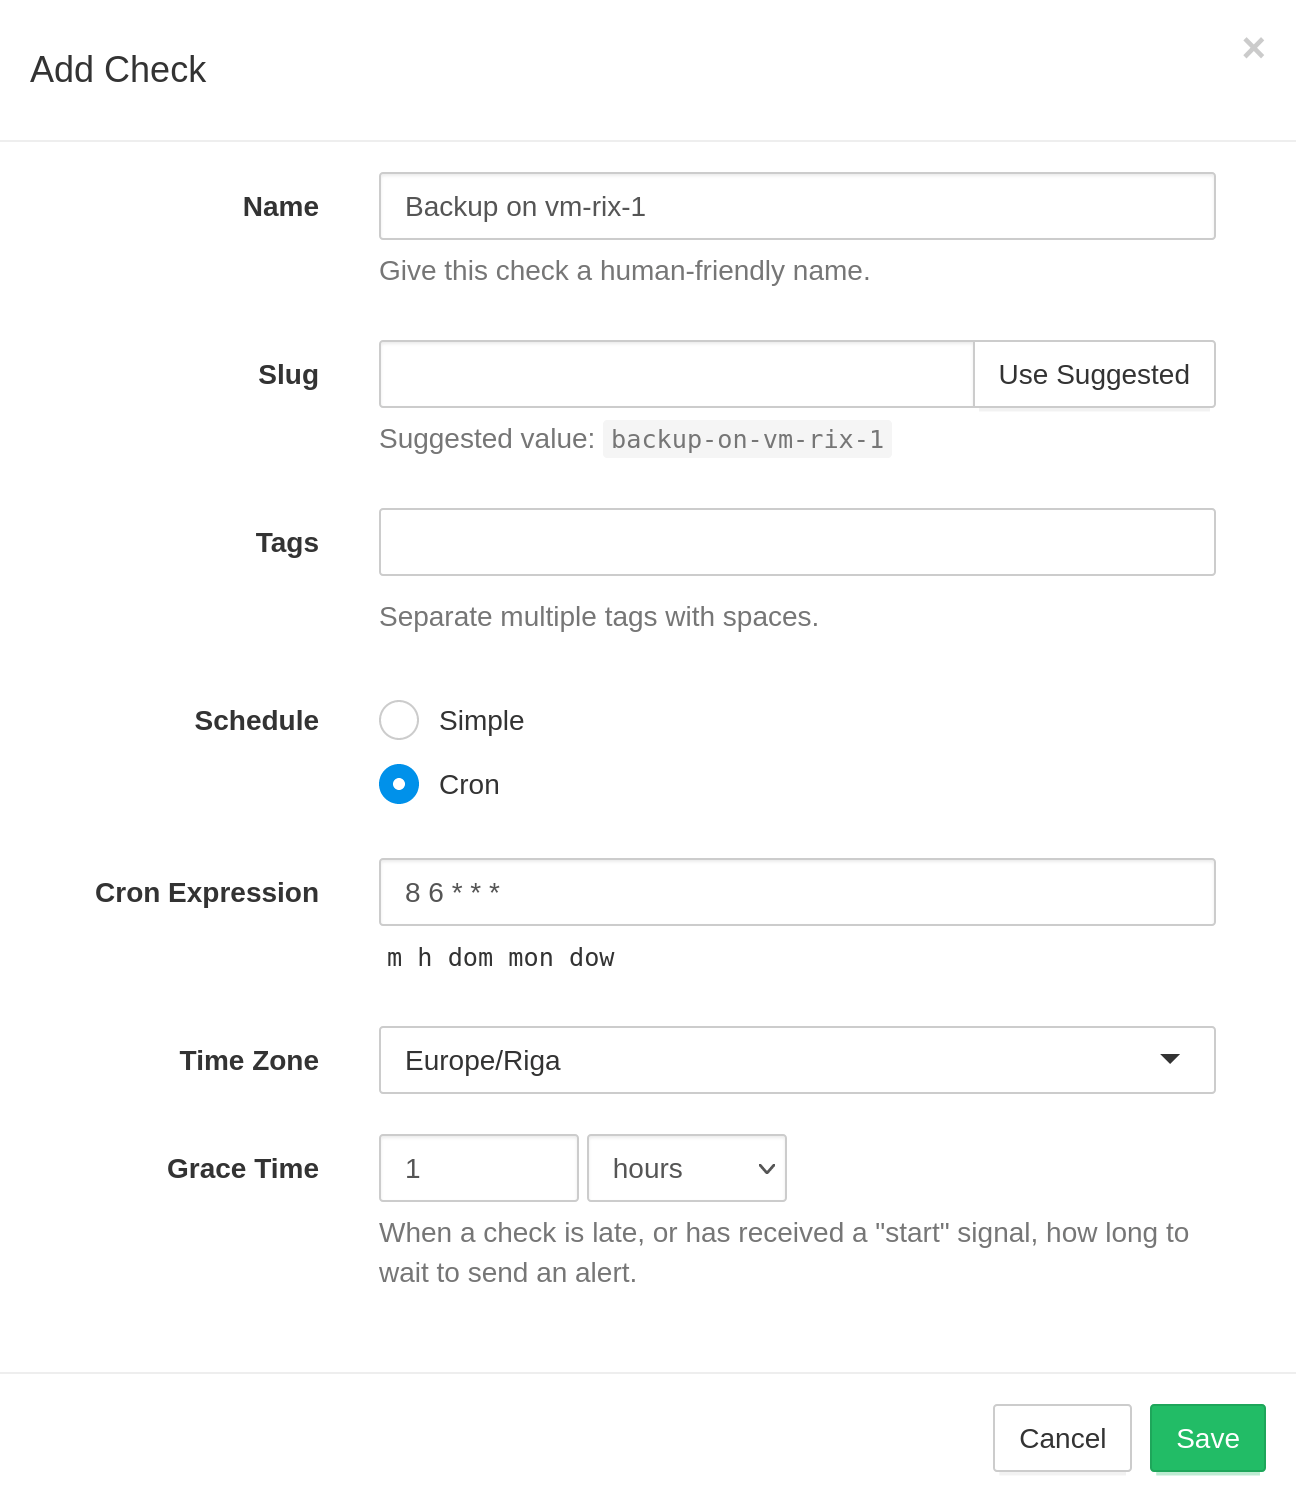Edit the cron expression 8 6 * * *
Screen dimensions: 1296x1502
[797, 892]
